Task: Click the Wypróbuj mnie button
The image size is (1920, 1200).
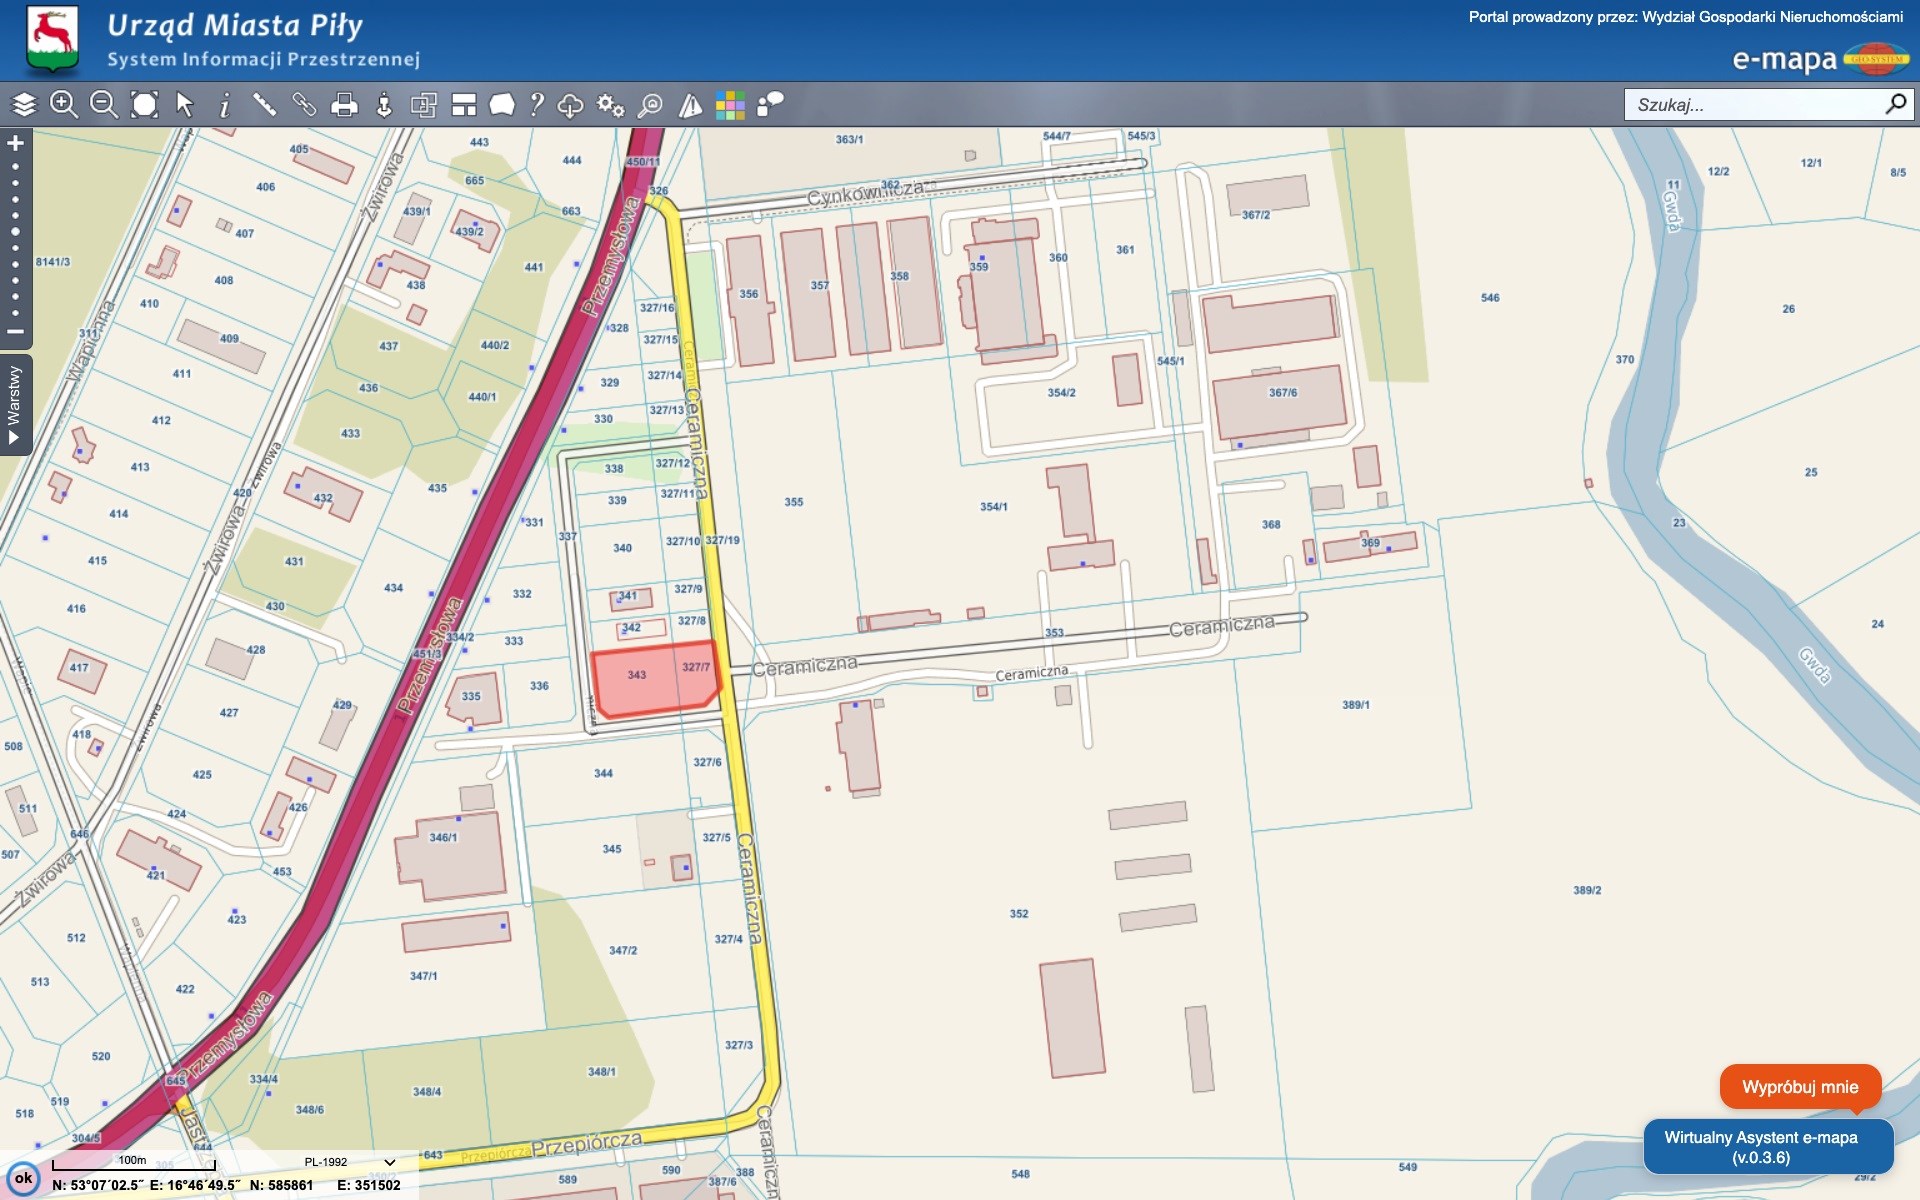Action: (x=1800, y=1087)
